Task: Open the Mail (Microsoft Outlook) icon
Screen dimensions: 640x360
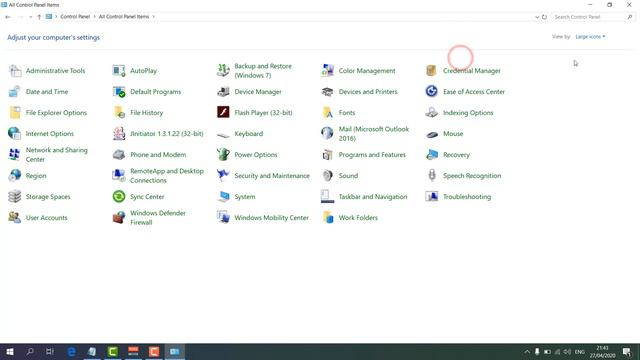Action: (327, 133)
